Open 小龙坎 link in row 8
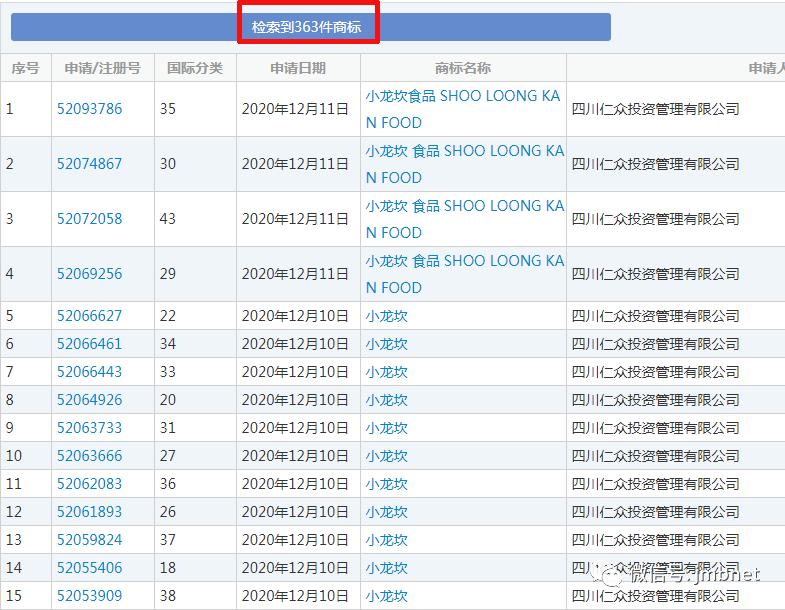Image resolution: width=785 pixels, height=610 pixels. (386, 401)
